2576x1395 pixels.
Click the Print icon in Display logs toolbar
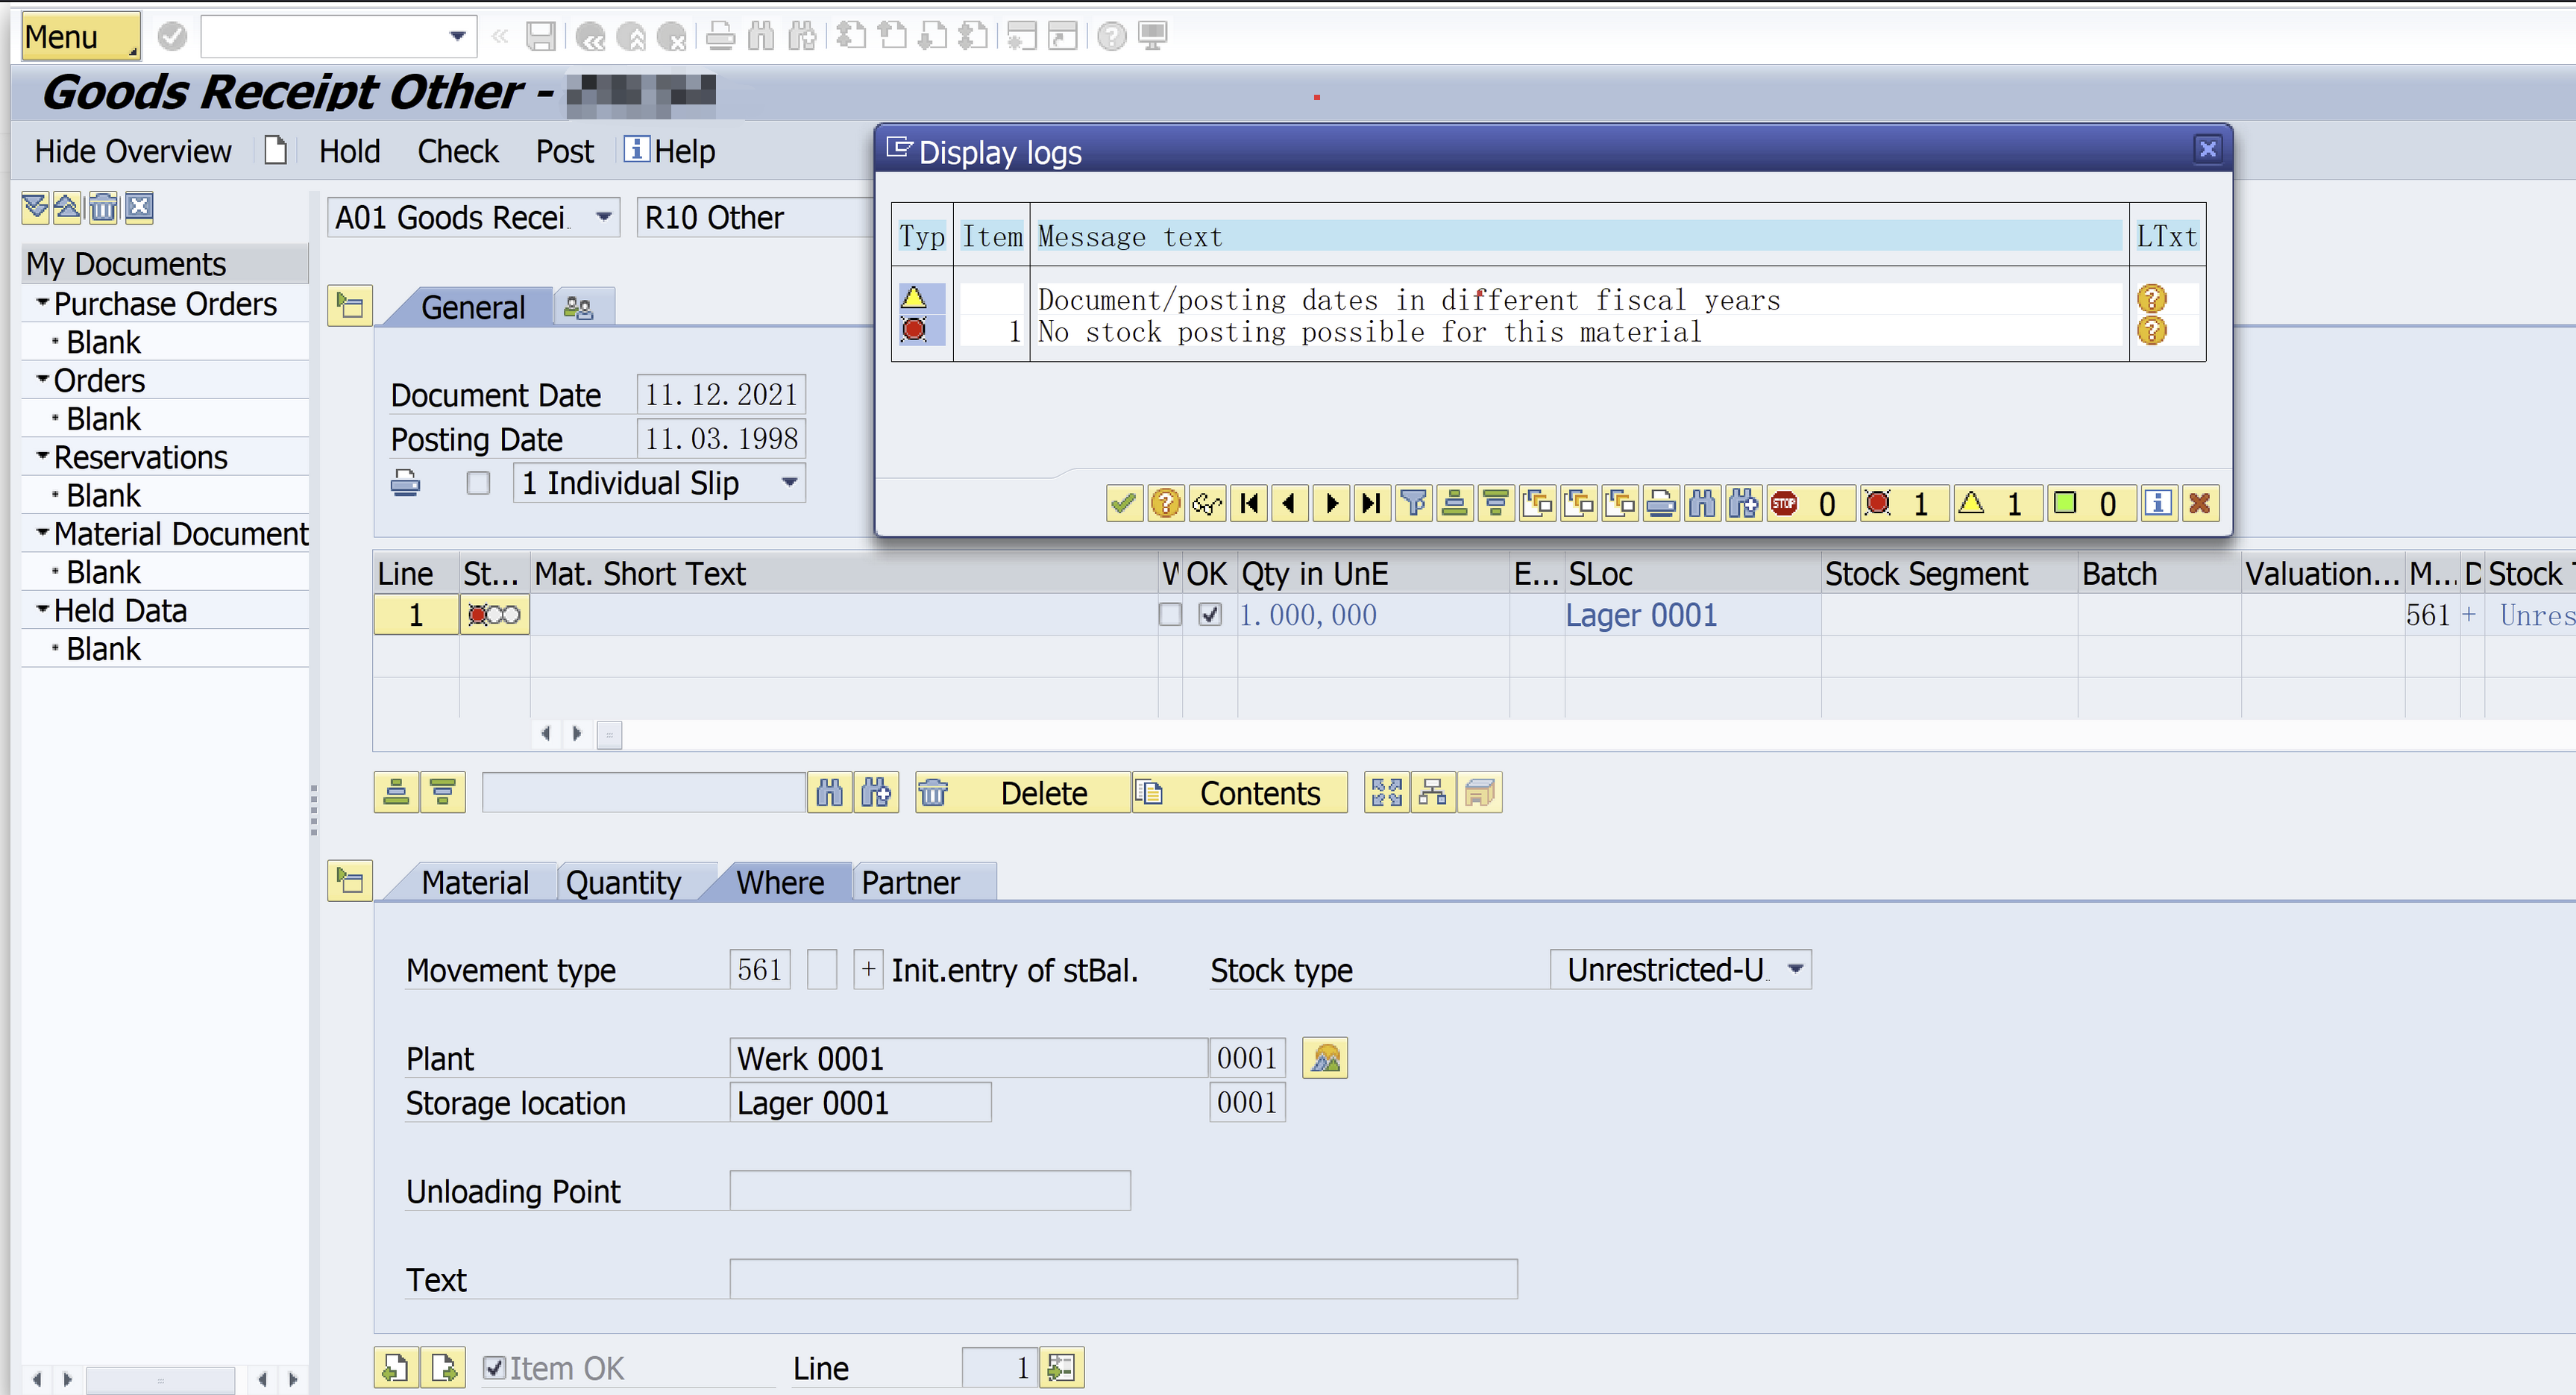[x=1661, y=503]
